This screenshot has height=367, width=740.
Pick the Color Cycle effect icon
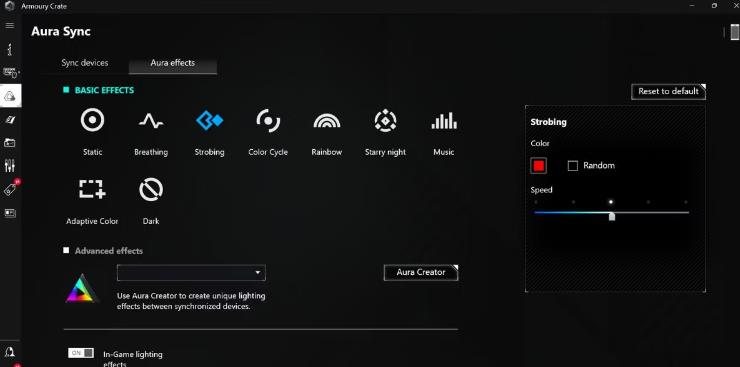(268, 120)
